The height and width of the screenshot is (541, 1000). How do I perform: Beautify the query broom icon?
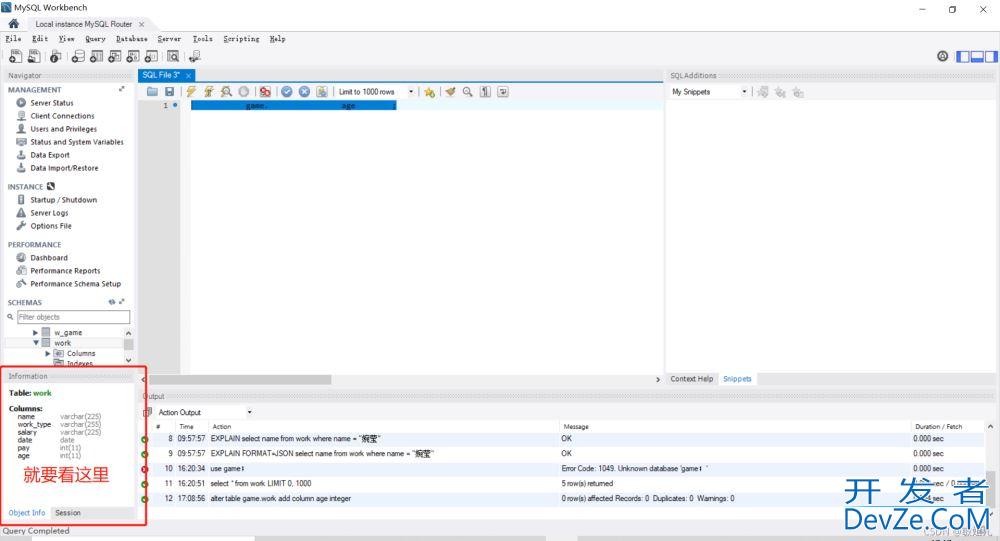[450, 92]
